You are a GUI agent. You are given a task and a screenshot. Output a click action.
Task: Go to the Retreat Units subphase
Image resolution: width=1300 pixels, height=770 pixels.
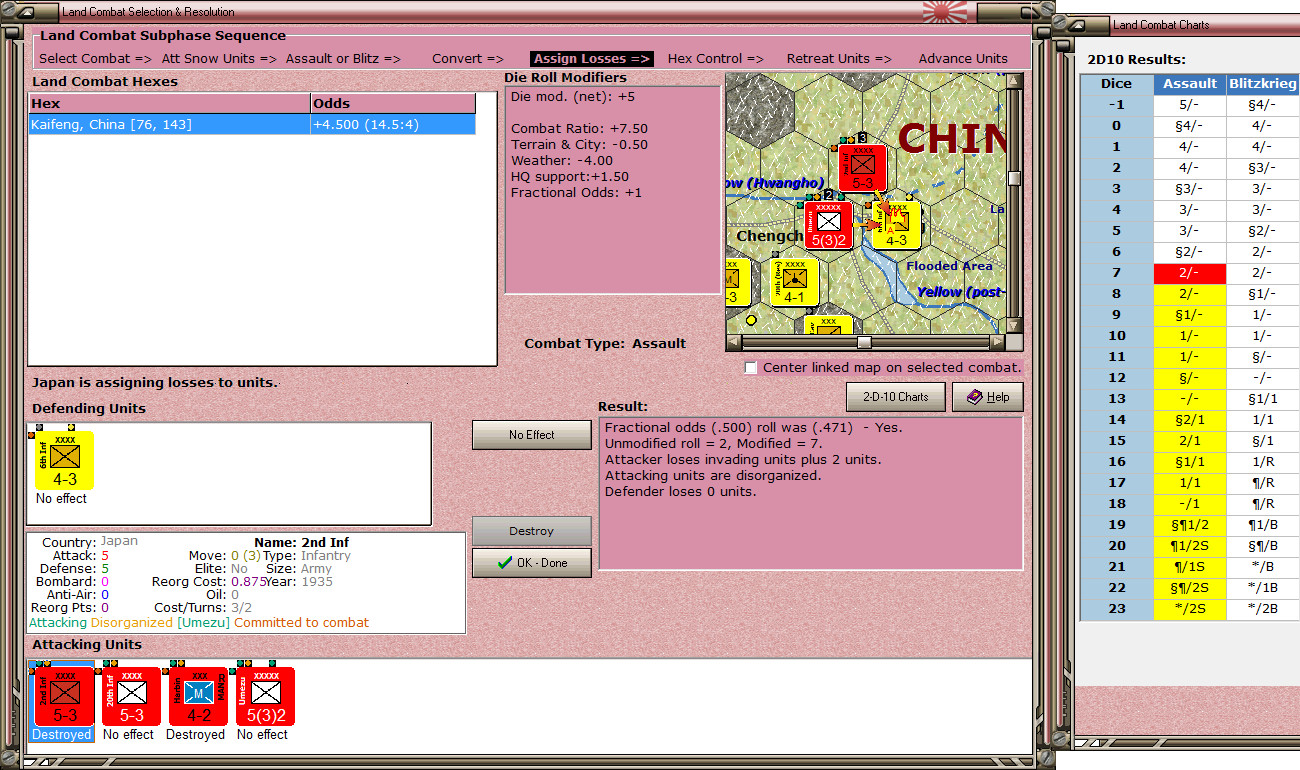[838, 59]
